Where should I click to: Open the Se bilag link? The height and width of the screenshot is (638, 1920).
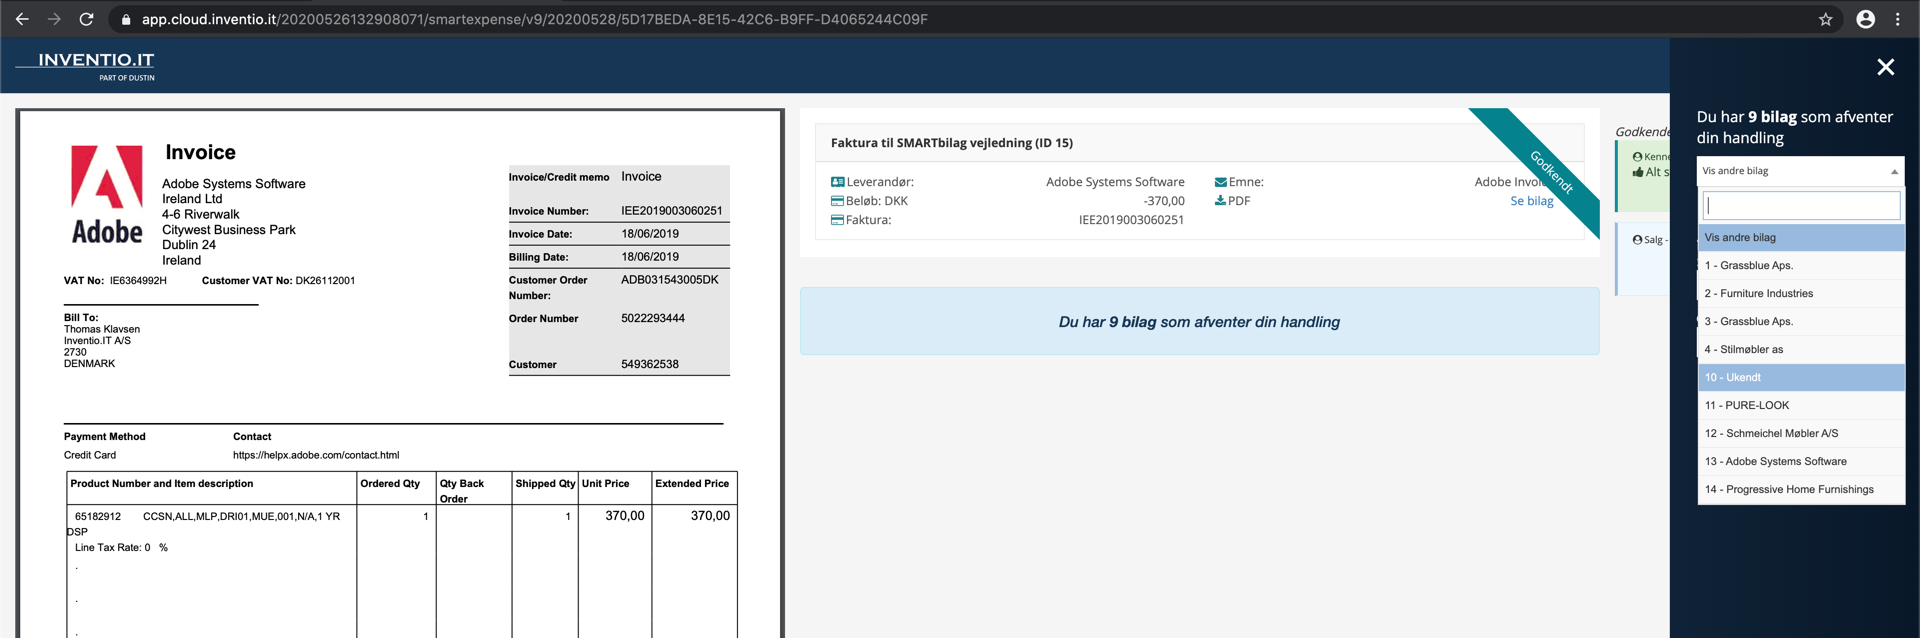coord(1532,201)
